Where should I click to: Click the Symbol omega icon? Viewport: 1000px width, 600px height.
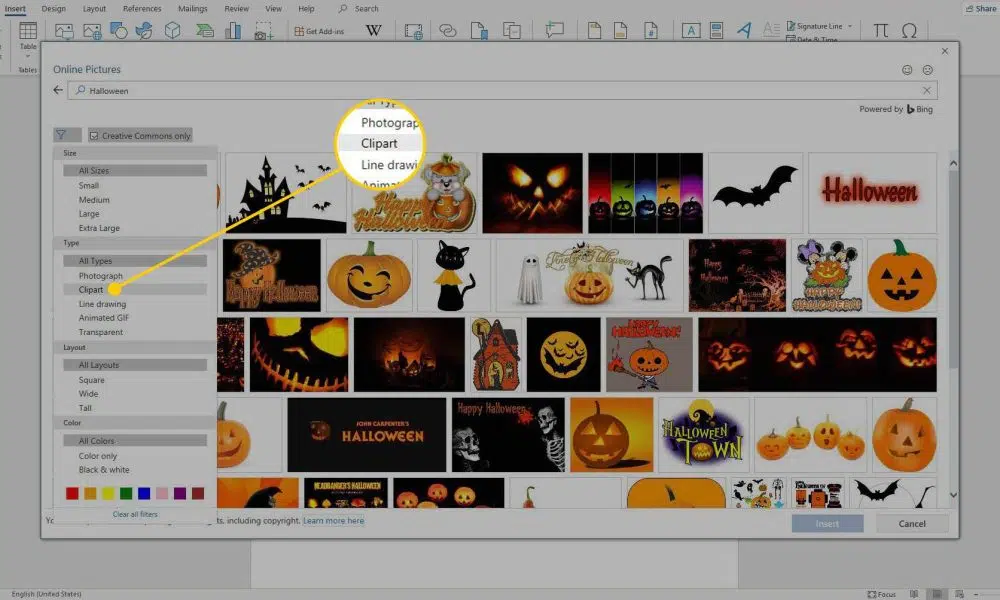click(x=909, y=30)
